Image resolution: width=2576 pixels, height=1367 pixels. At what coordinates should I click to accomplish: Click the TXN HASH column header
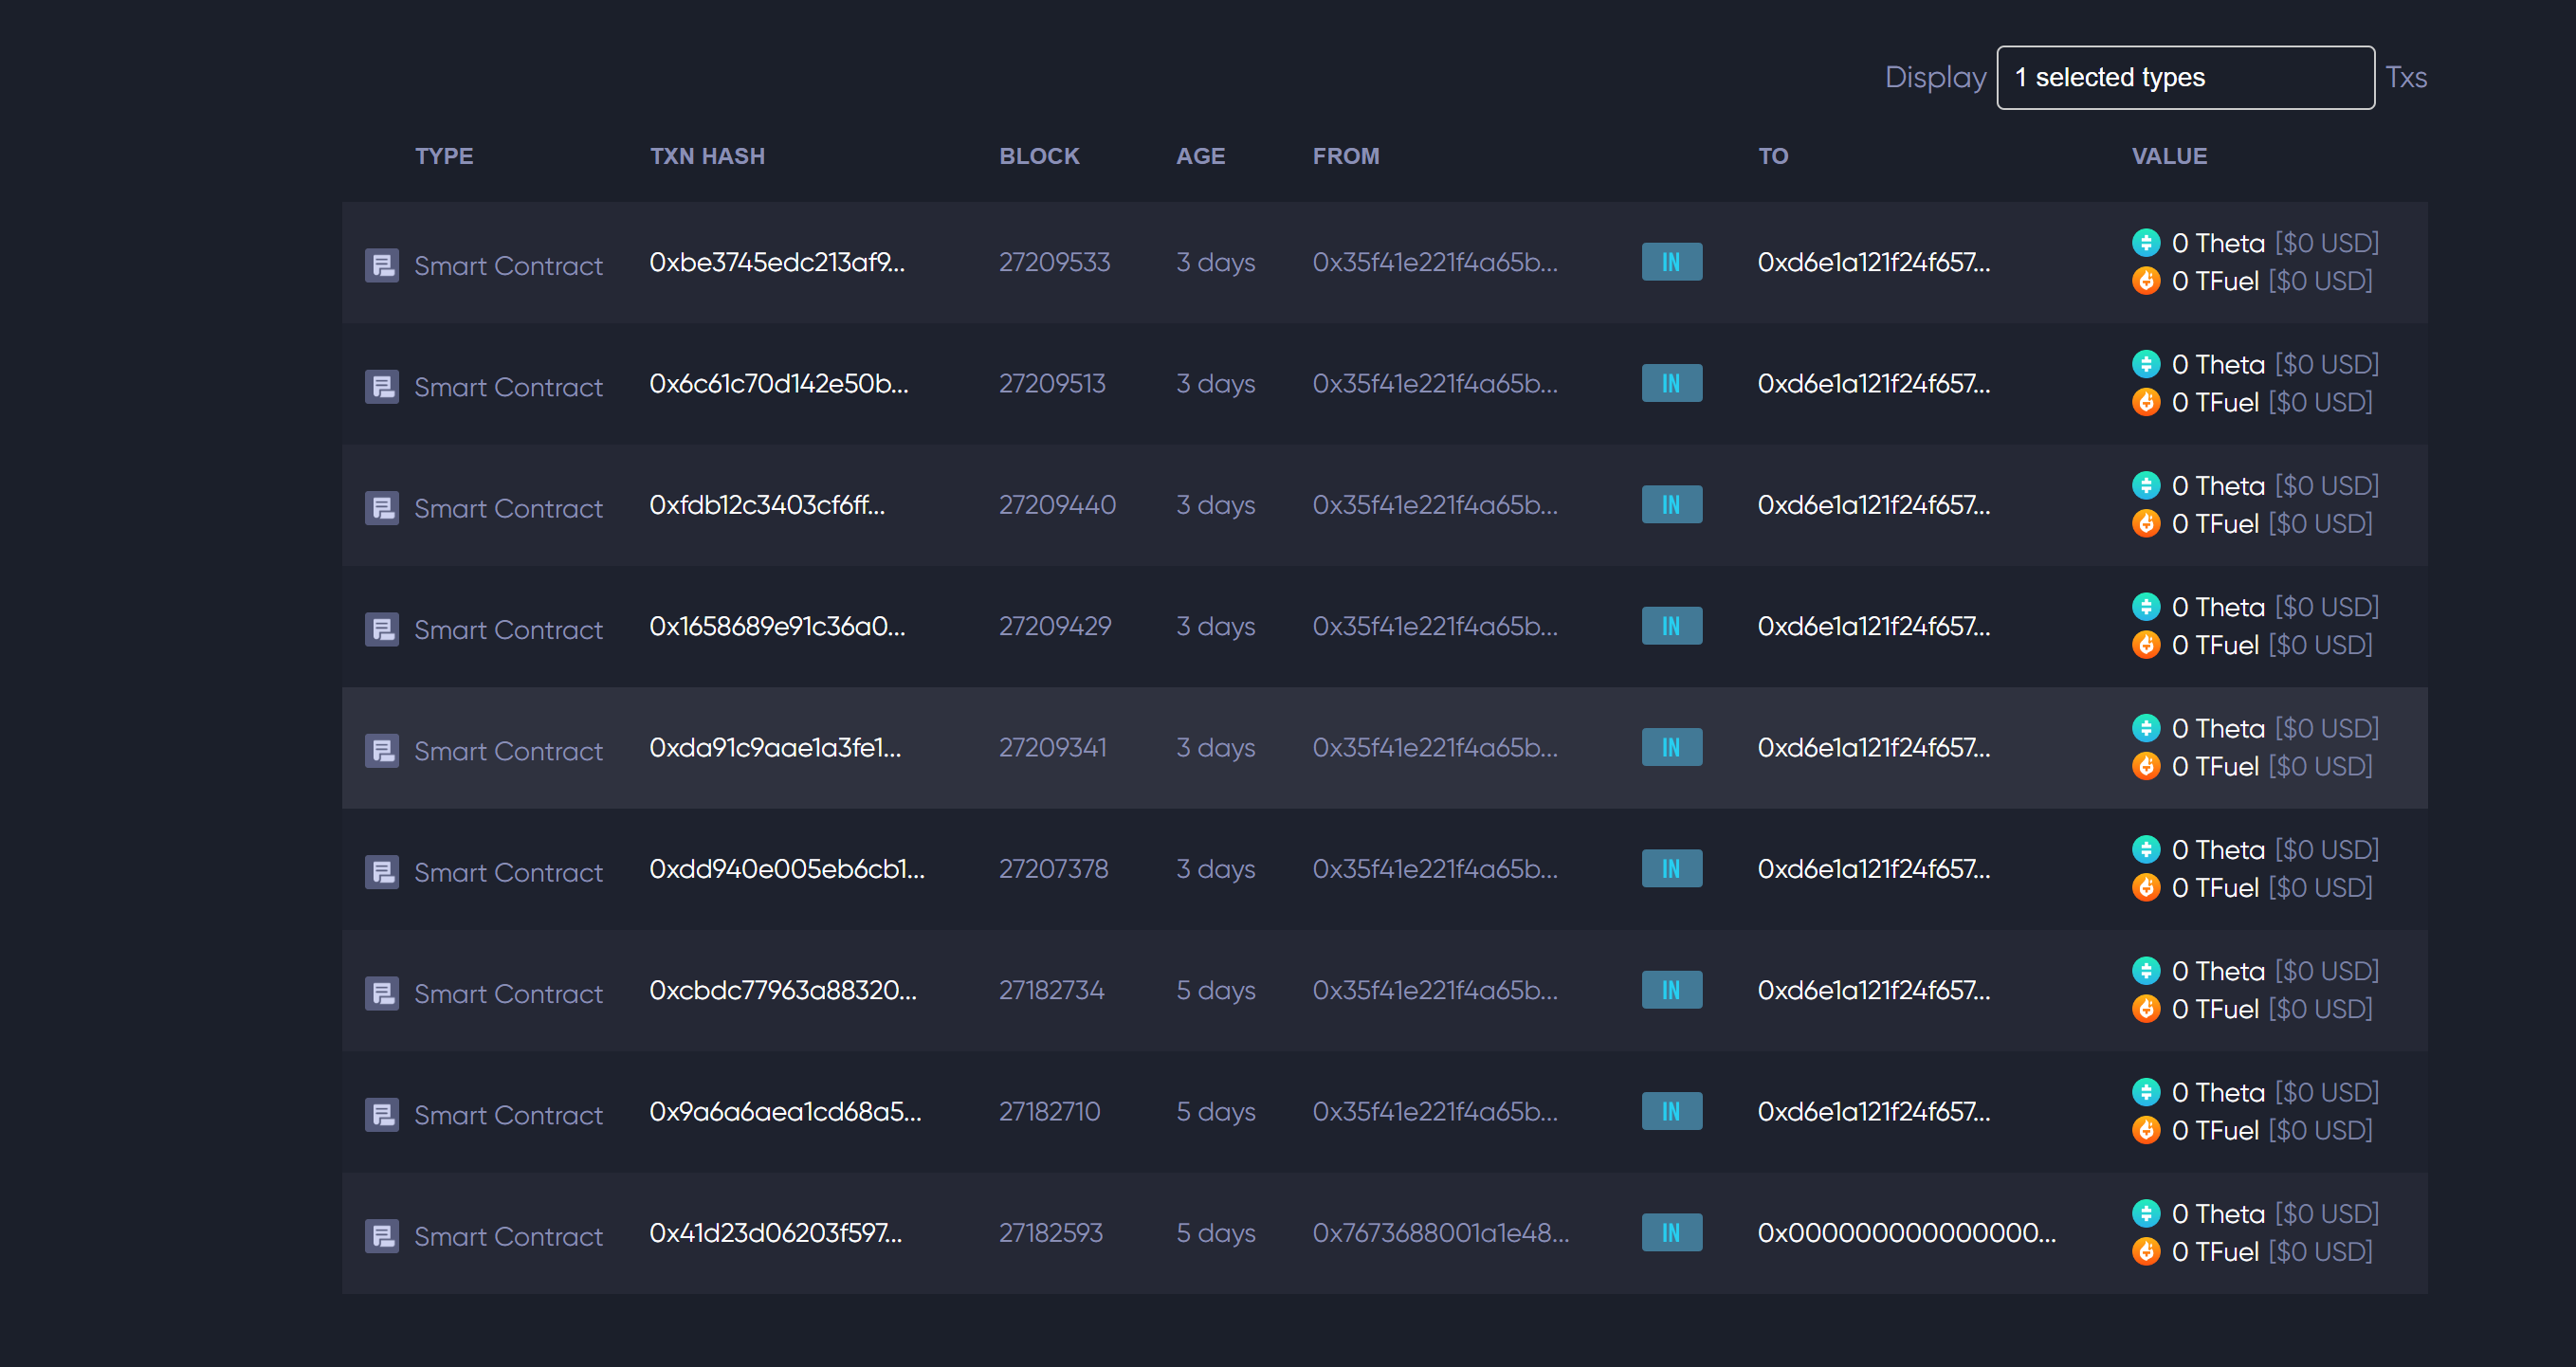click(x=707, y=156)
